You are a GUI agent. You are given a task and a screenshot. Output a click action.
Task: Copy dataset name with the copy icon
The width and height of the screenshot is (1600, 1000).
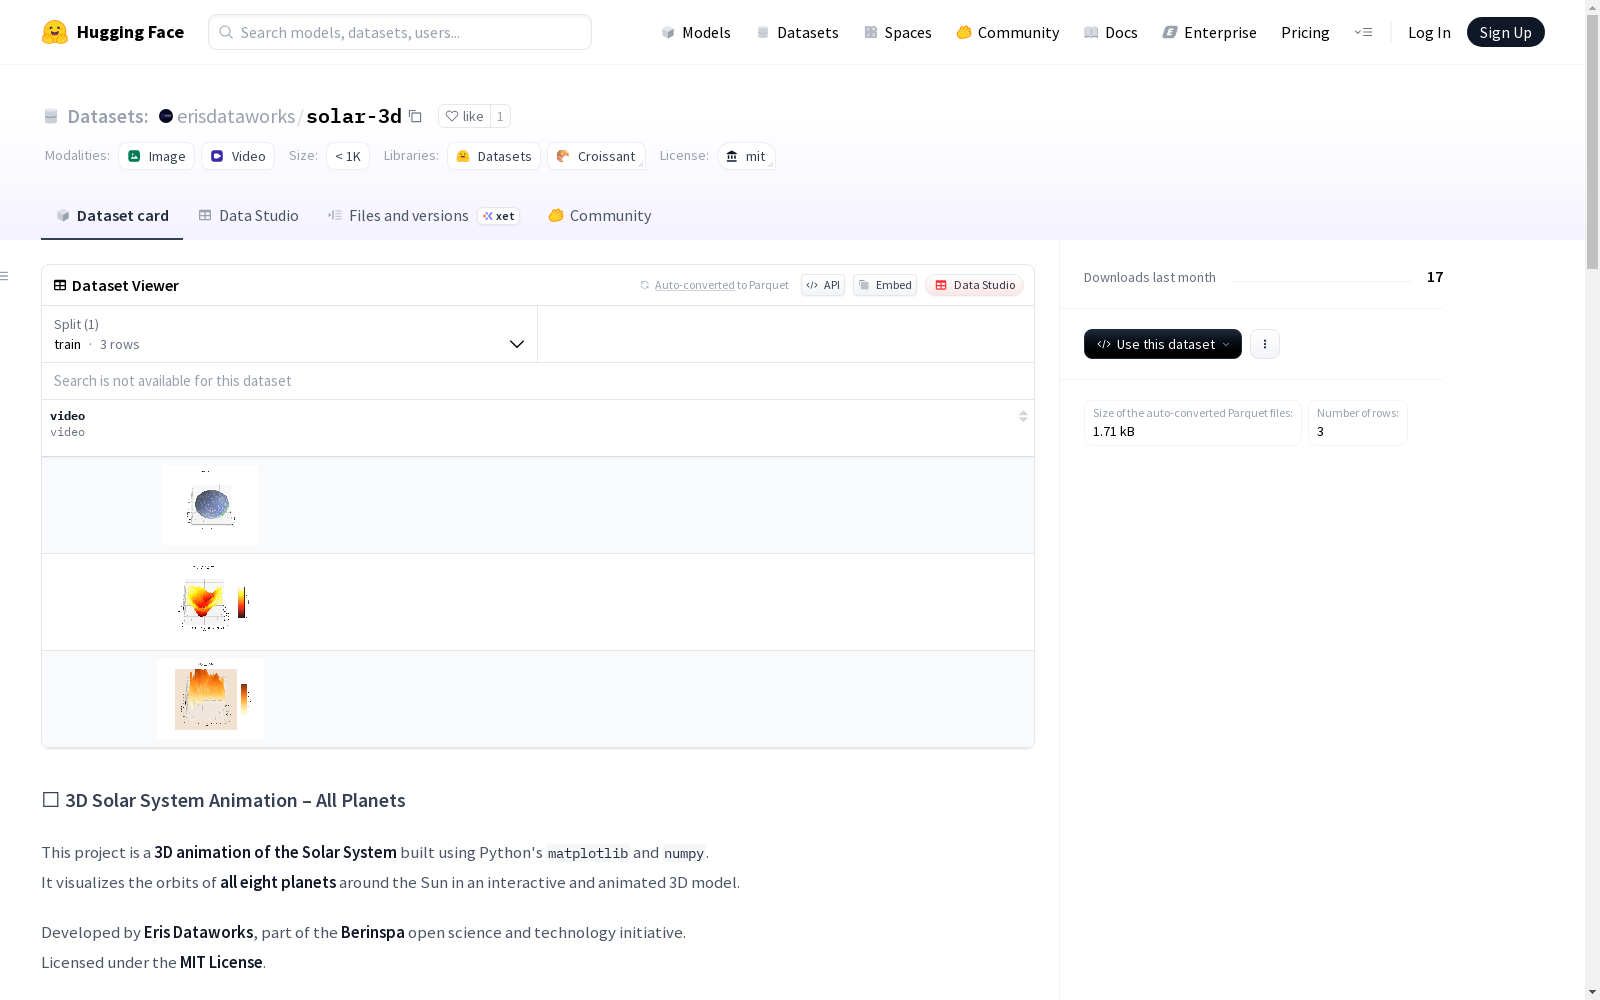(x=415, y=116)
